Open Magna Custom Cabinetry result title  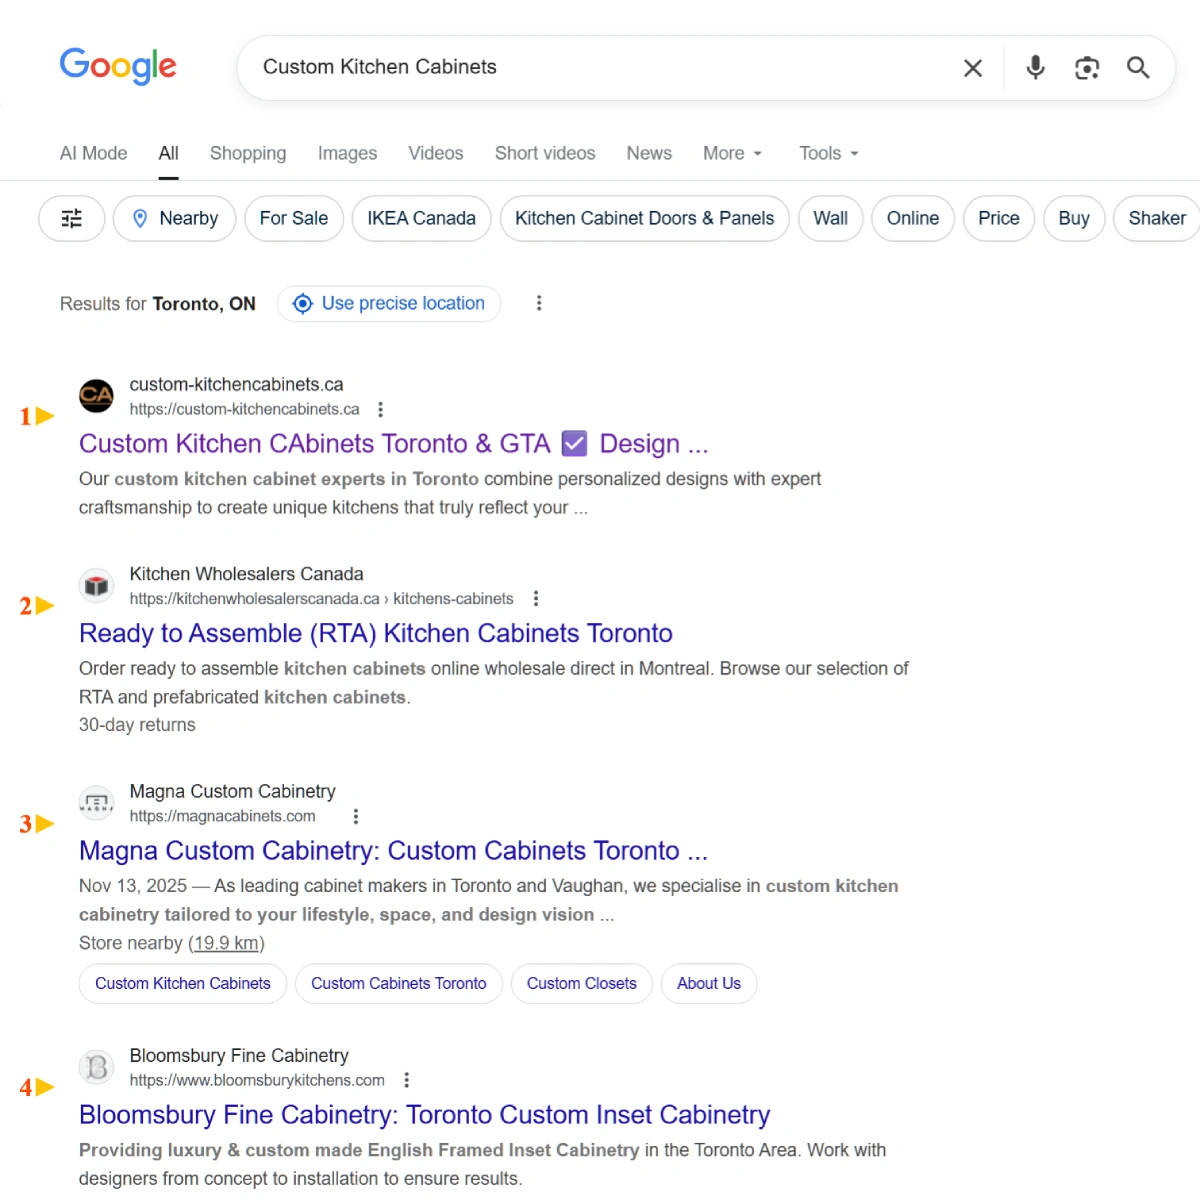coord(393,850)
